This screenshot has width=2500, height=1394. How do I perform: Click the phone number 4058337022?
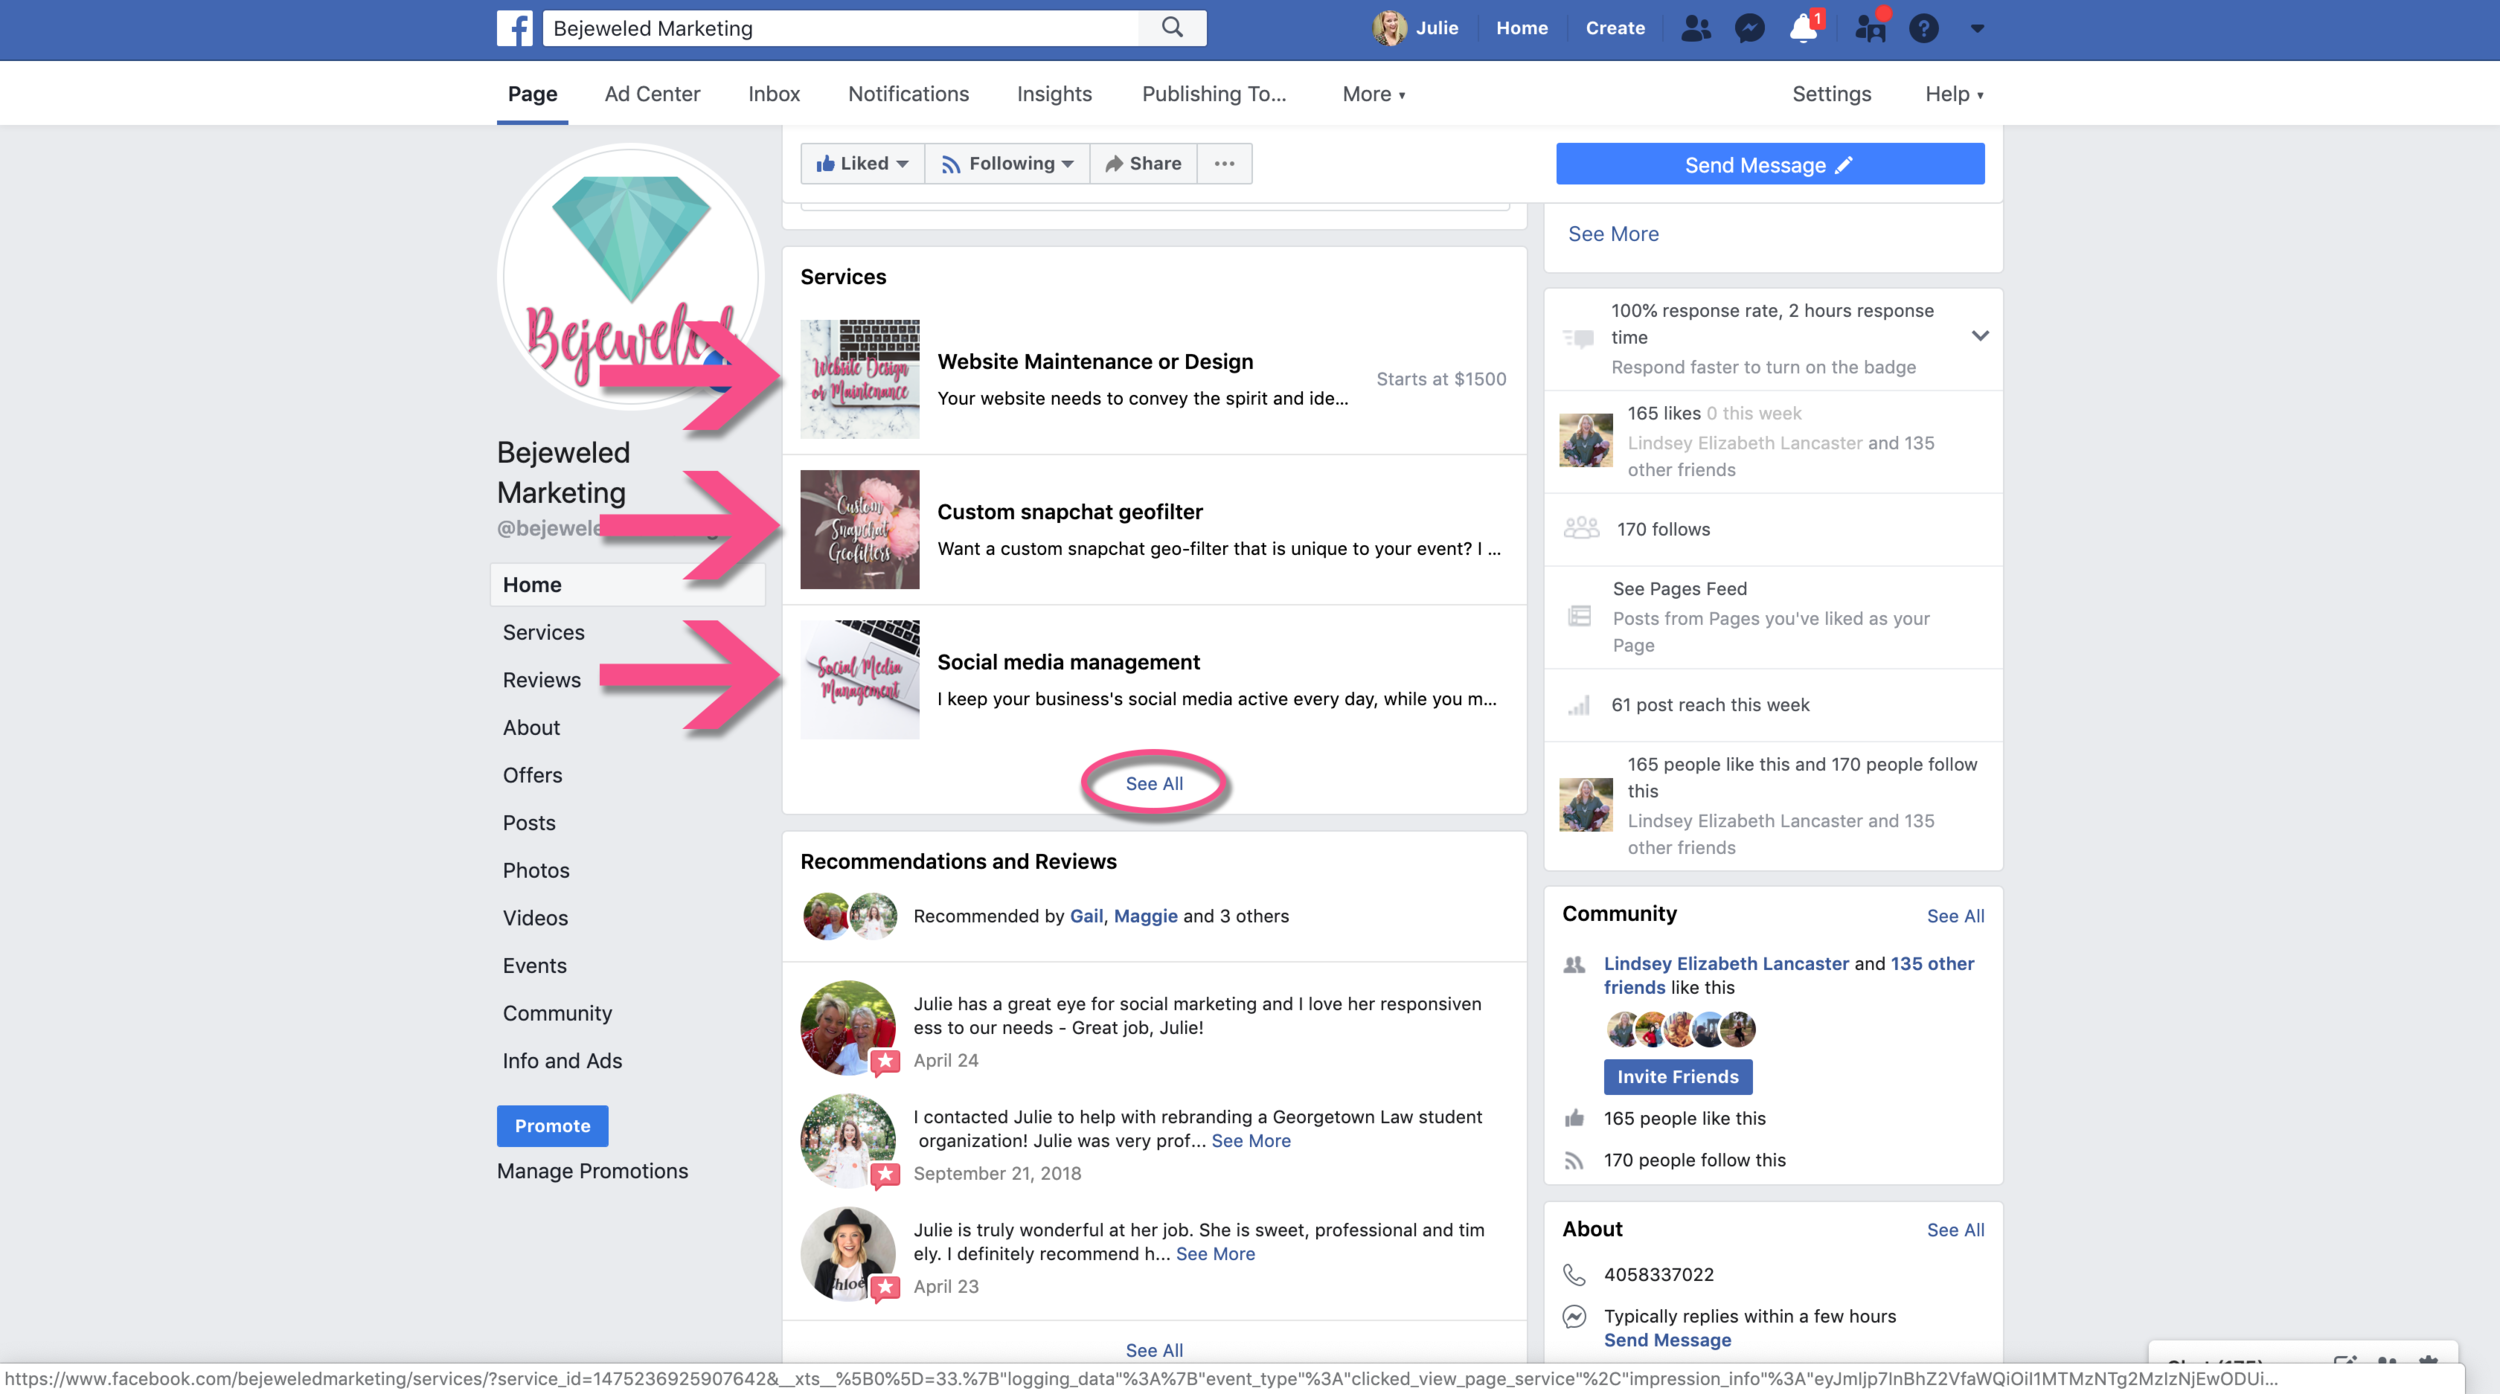point(1659,1275)
